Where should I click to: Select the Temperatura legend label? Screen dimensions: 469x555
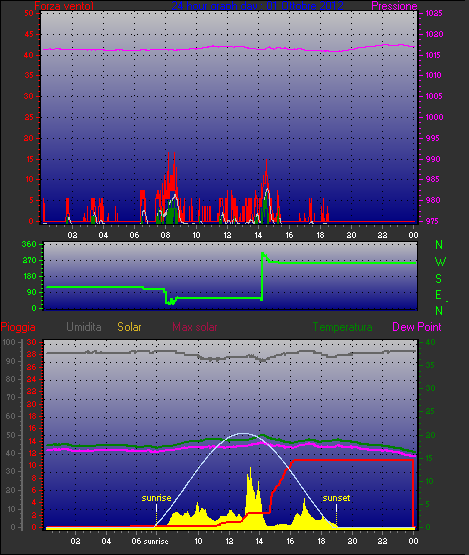342,327
